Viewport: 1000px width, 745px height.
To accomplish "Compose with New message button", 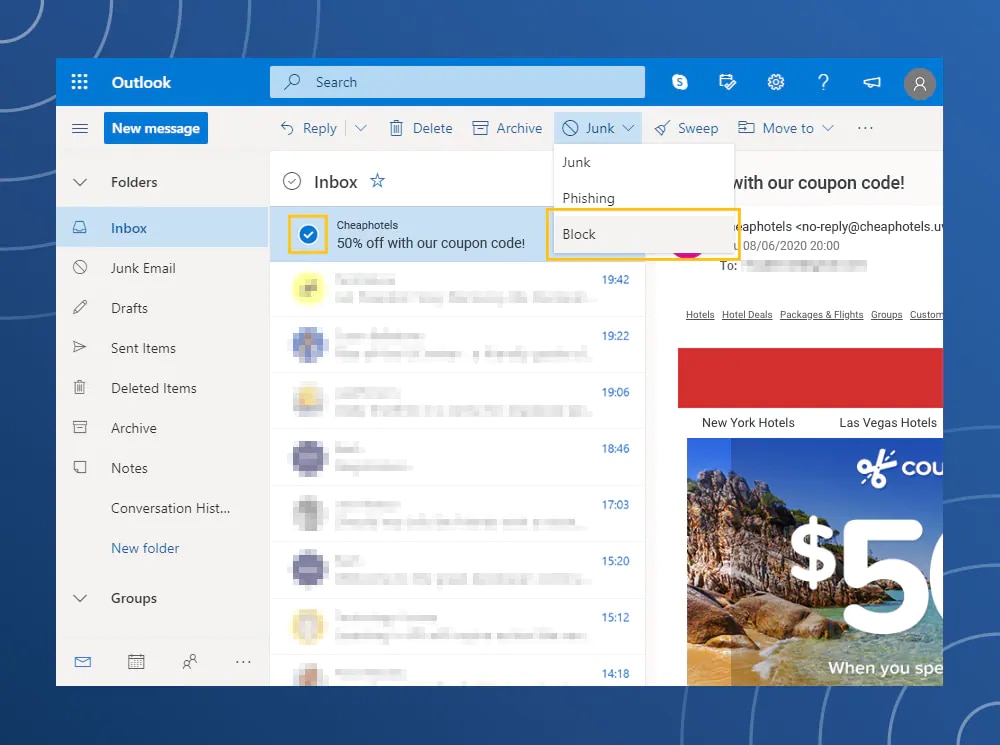I will [x=156, y=128].
